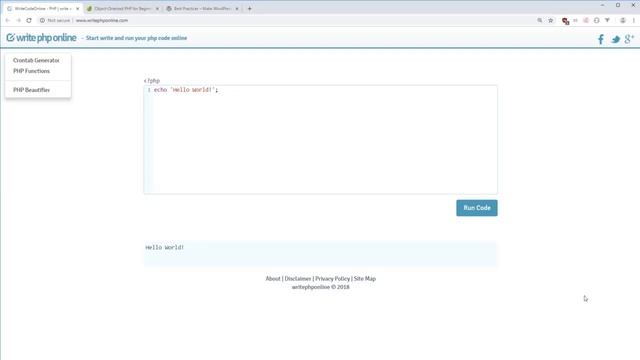
Task: Open the Chrome three-dot menu
Action: (x=634, y=20)
